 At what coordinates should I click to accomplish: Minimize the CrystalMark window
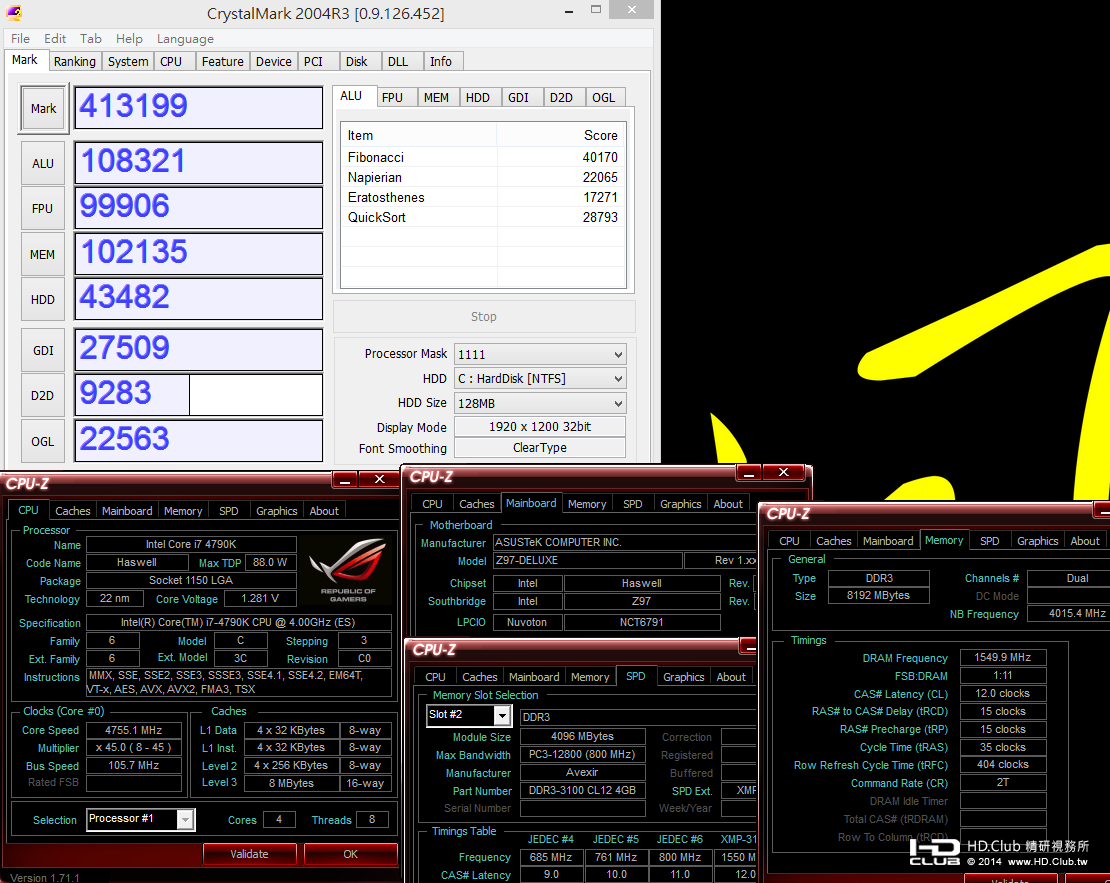[x=570, y=11]
